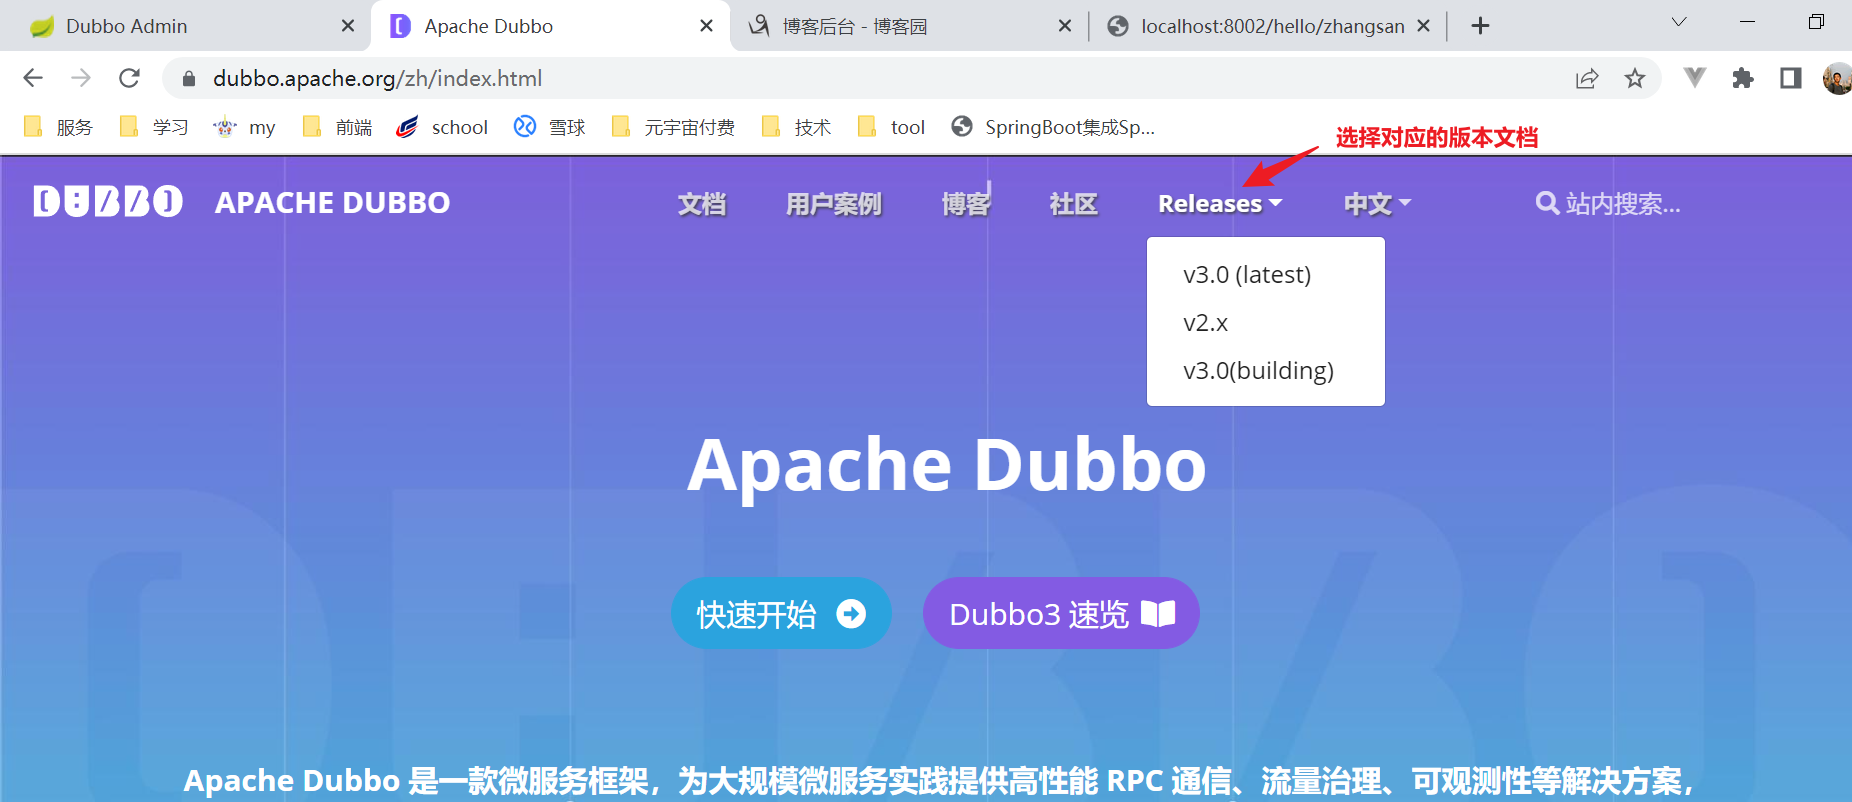Go back to the previous page

coord(33,78)
